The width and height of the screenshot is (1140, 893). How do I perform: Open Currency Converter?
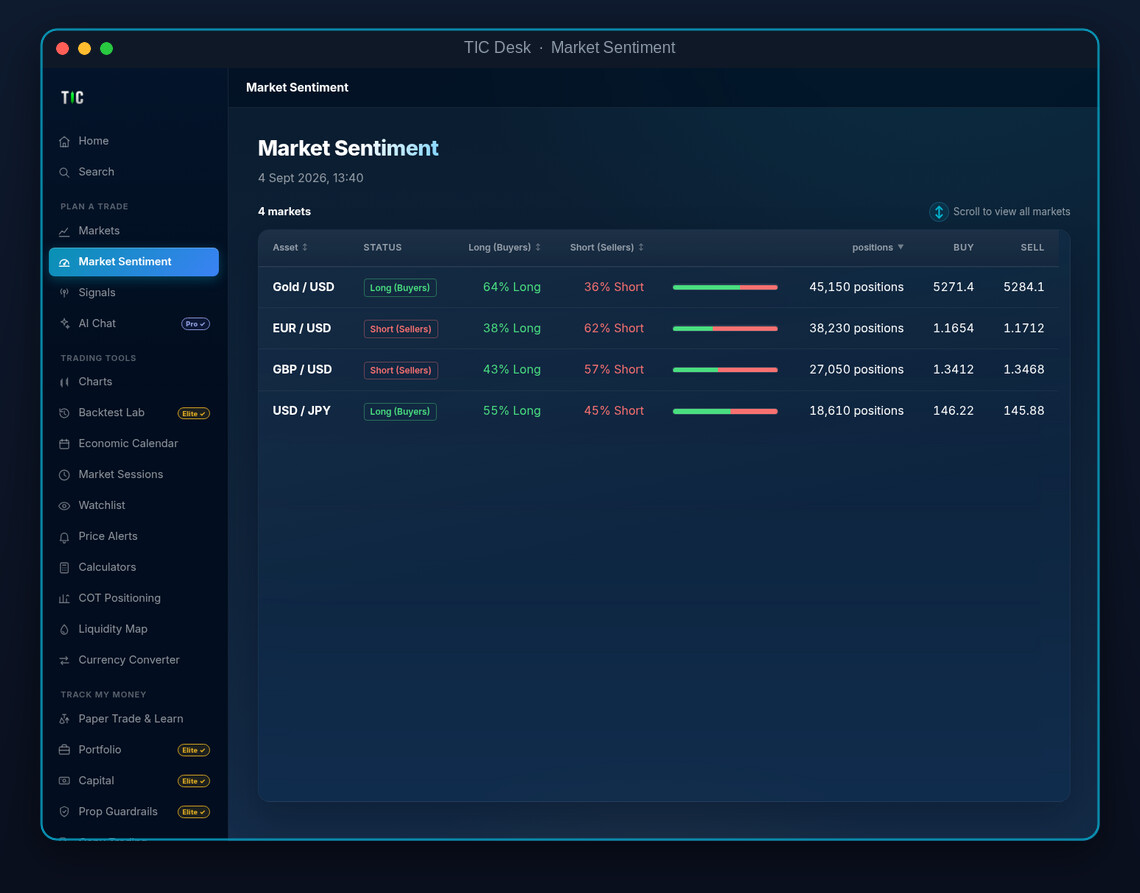click(x=134, y=660)
